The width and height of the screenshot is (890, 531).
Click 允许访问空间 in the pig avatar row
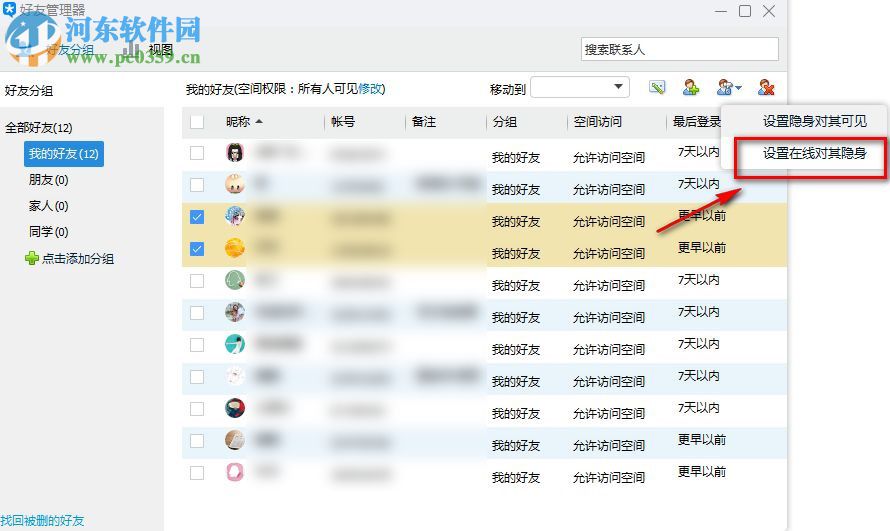(x=608, y=189)
